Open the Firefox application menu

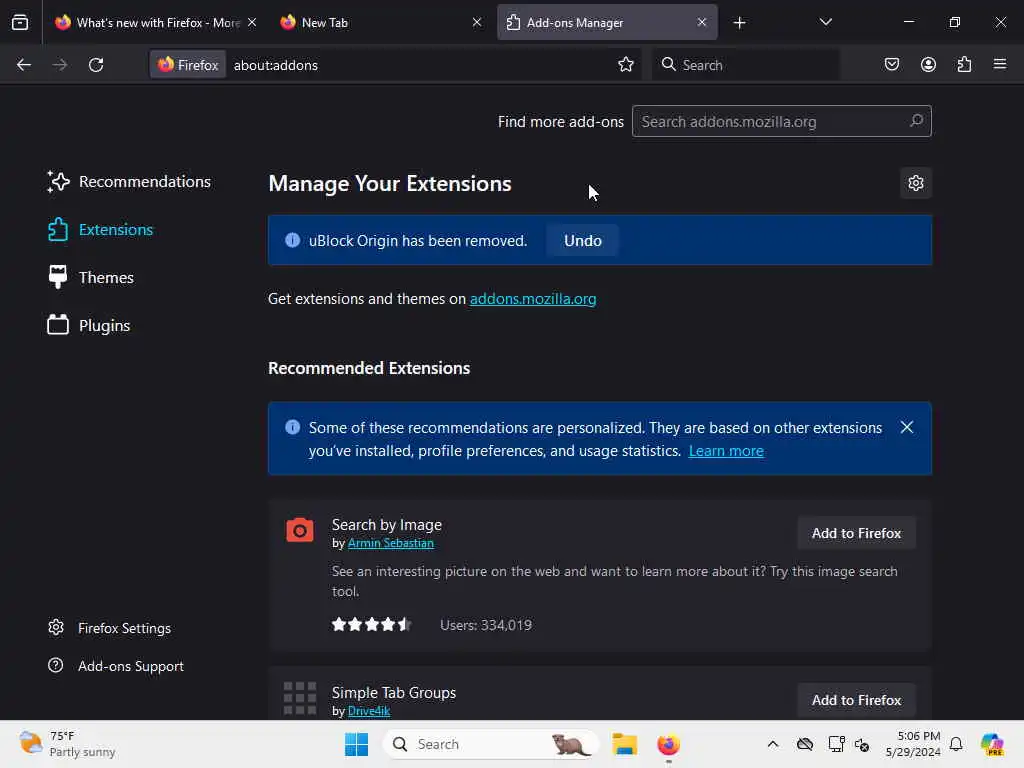pyautogui.click(x=1000, y=64)
